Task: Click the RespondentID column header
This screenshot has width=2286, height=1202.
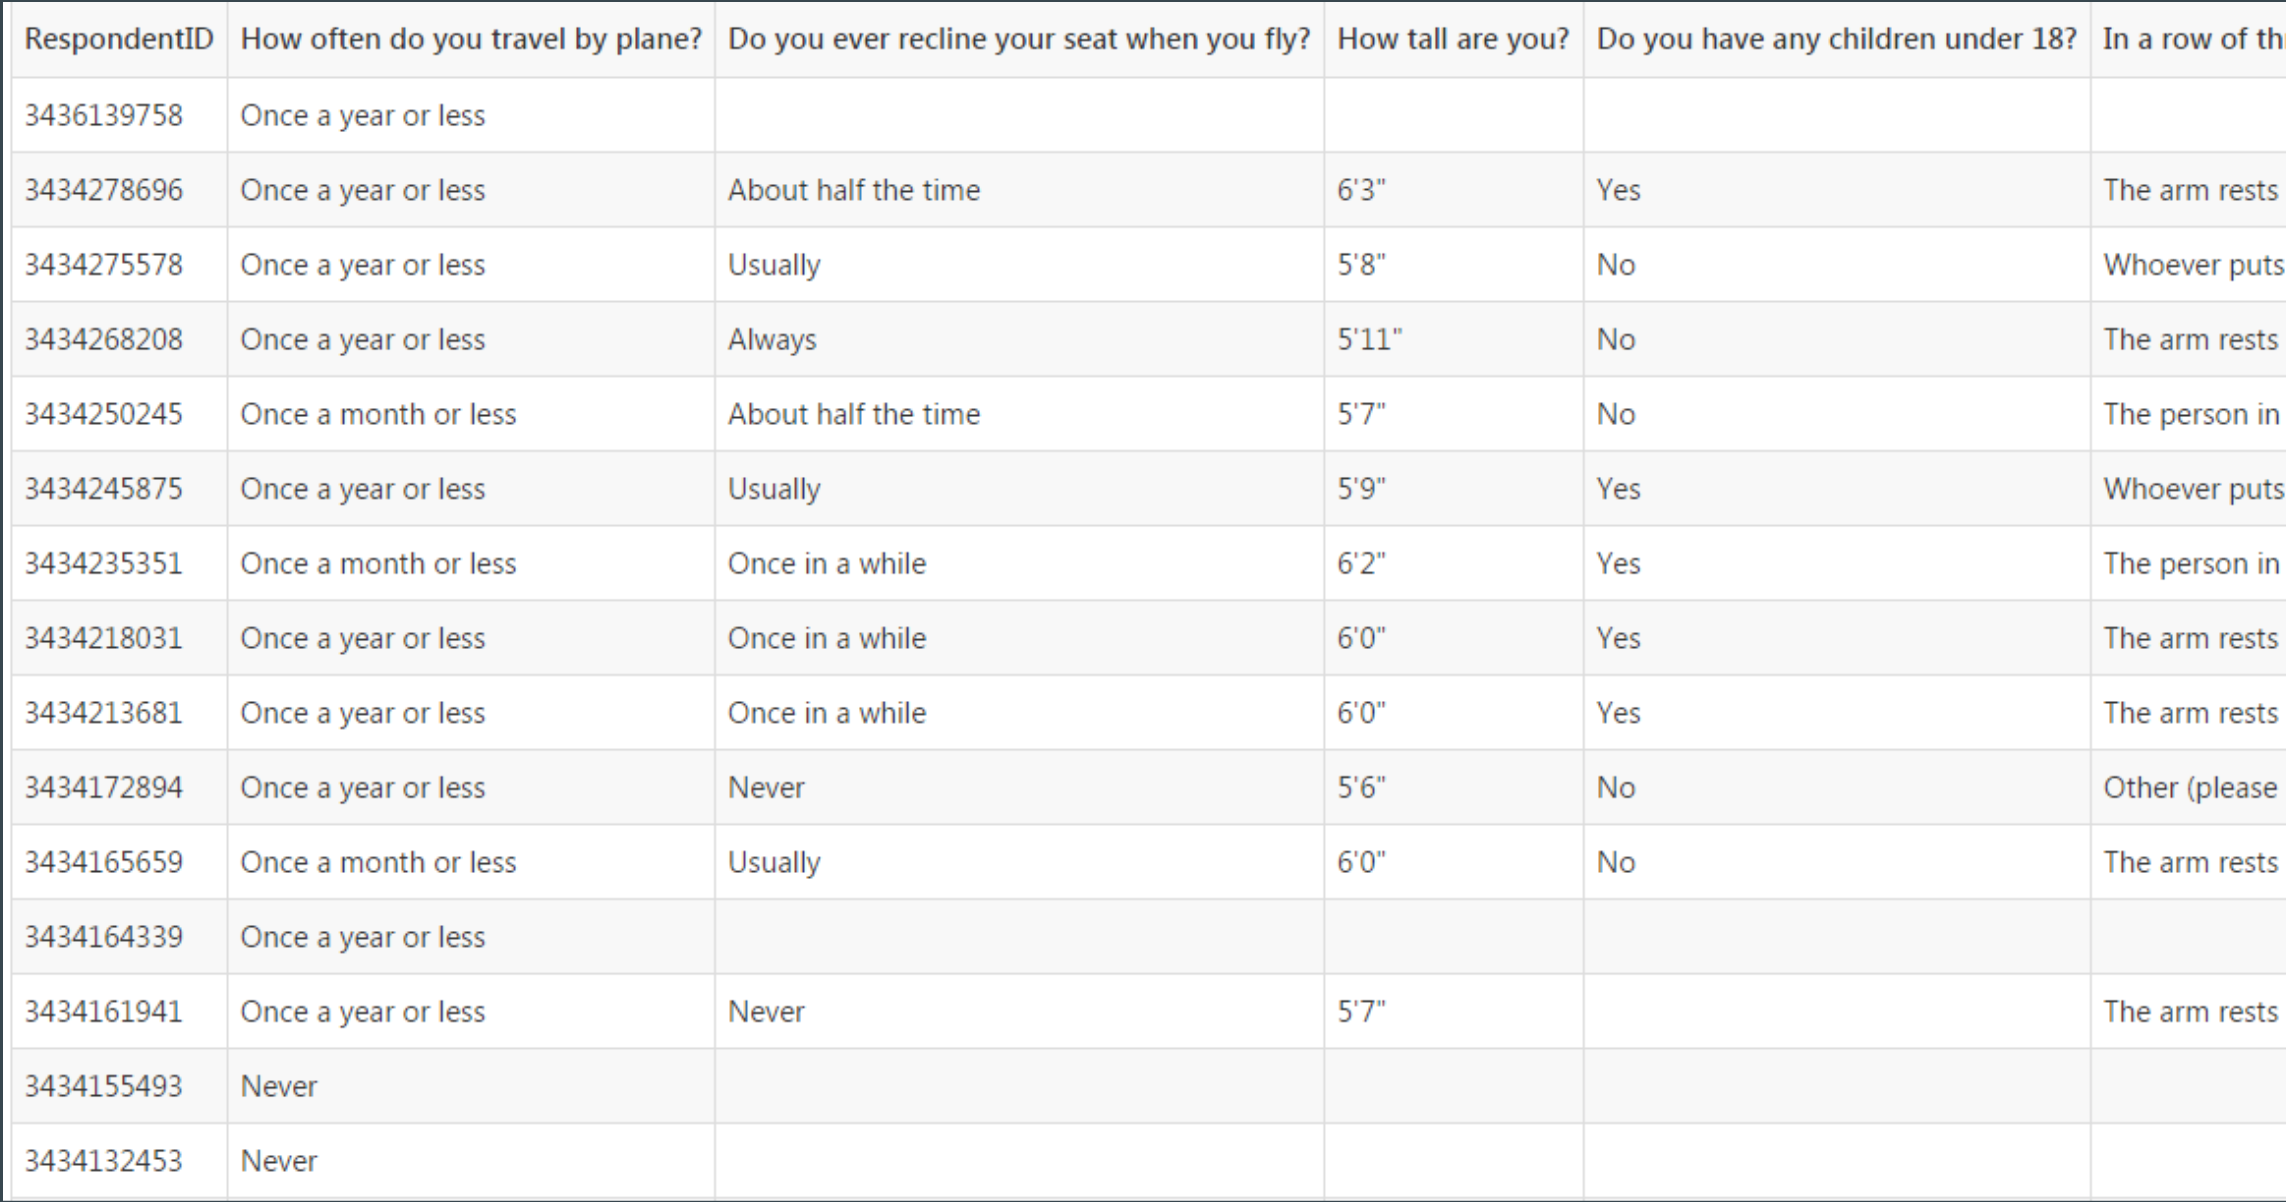Action: pyautogui.click(x=119, y=39)
